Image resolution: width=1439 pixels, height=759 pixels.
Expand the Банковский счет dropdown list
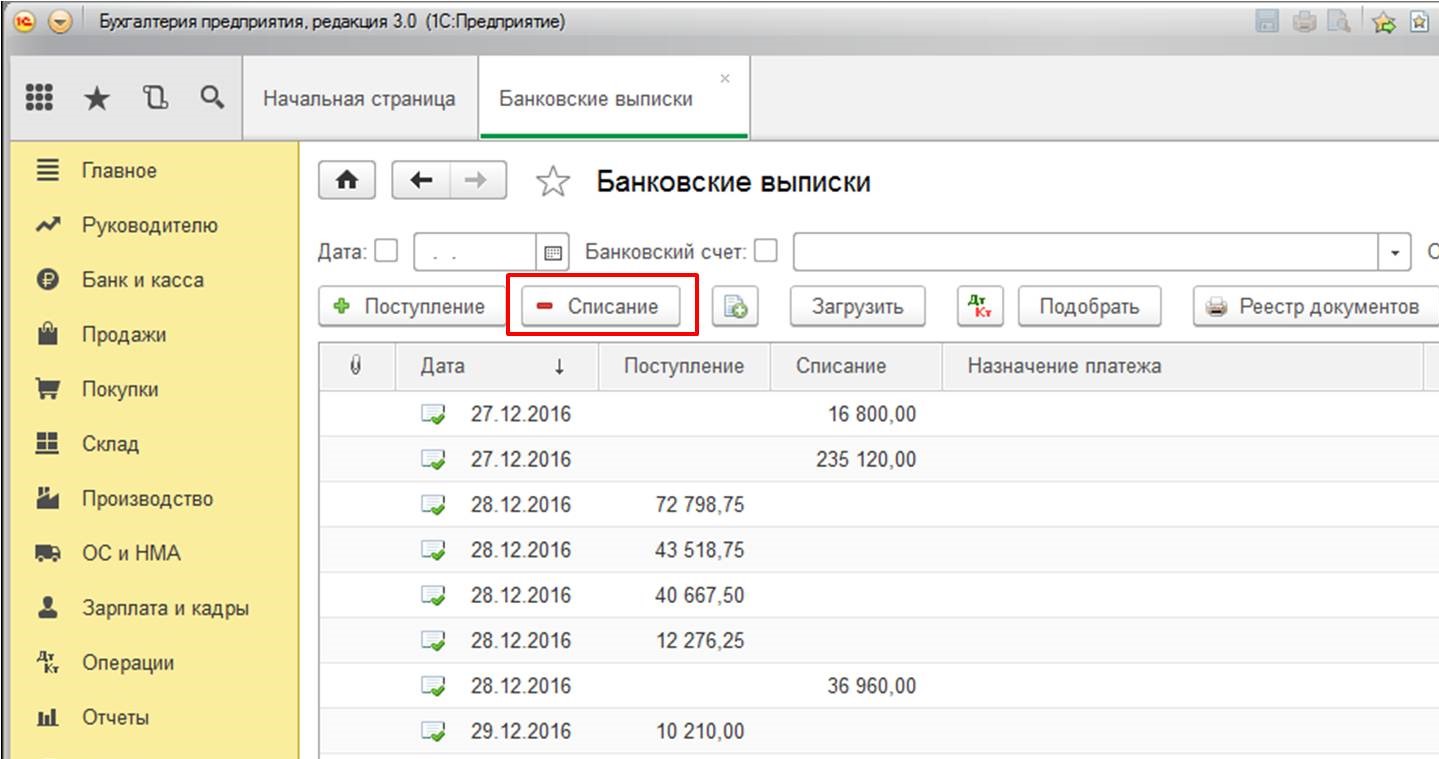click(1395, 253)
